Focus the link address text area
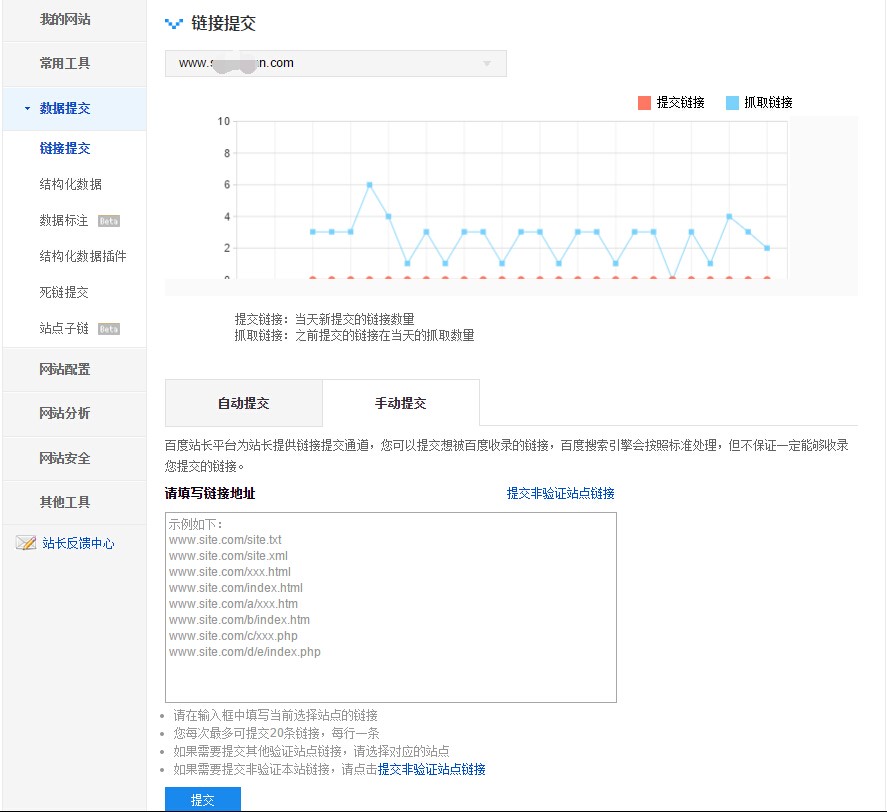The image size is (887, 812). click(x=391, y=608)
